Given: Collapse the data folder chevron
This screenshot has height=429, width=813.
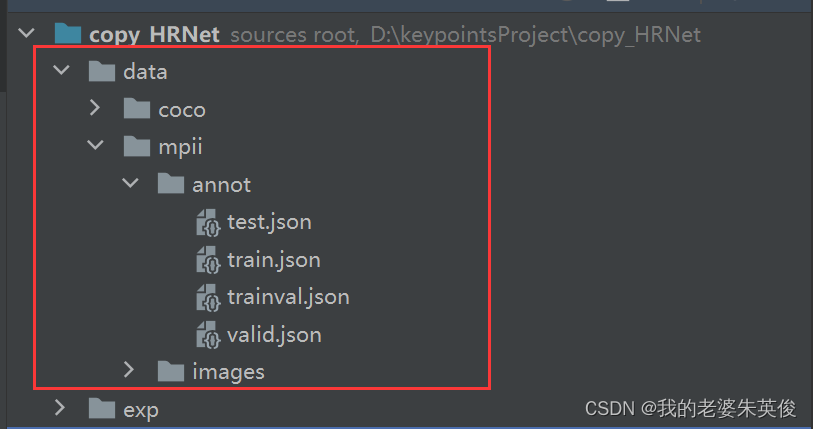Looking at the screenshot, I should click(61, 70).
